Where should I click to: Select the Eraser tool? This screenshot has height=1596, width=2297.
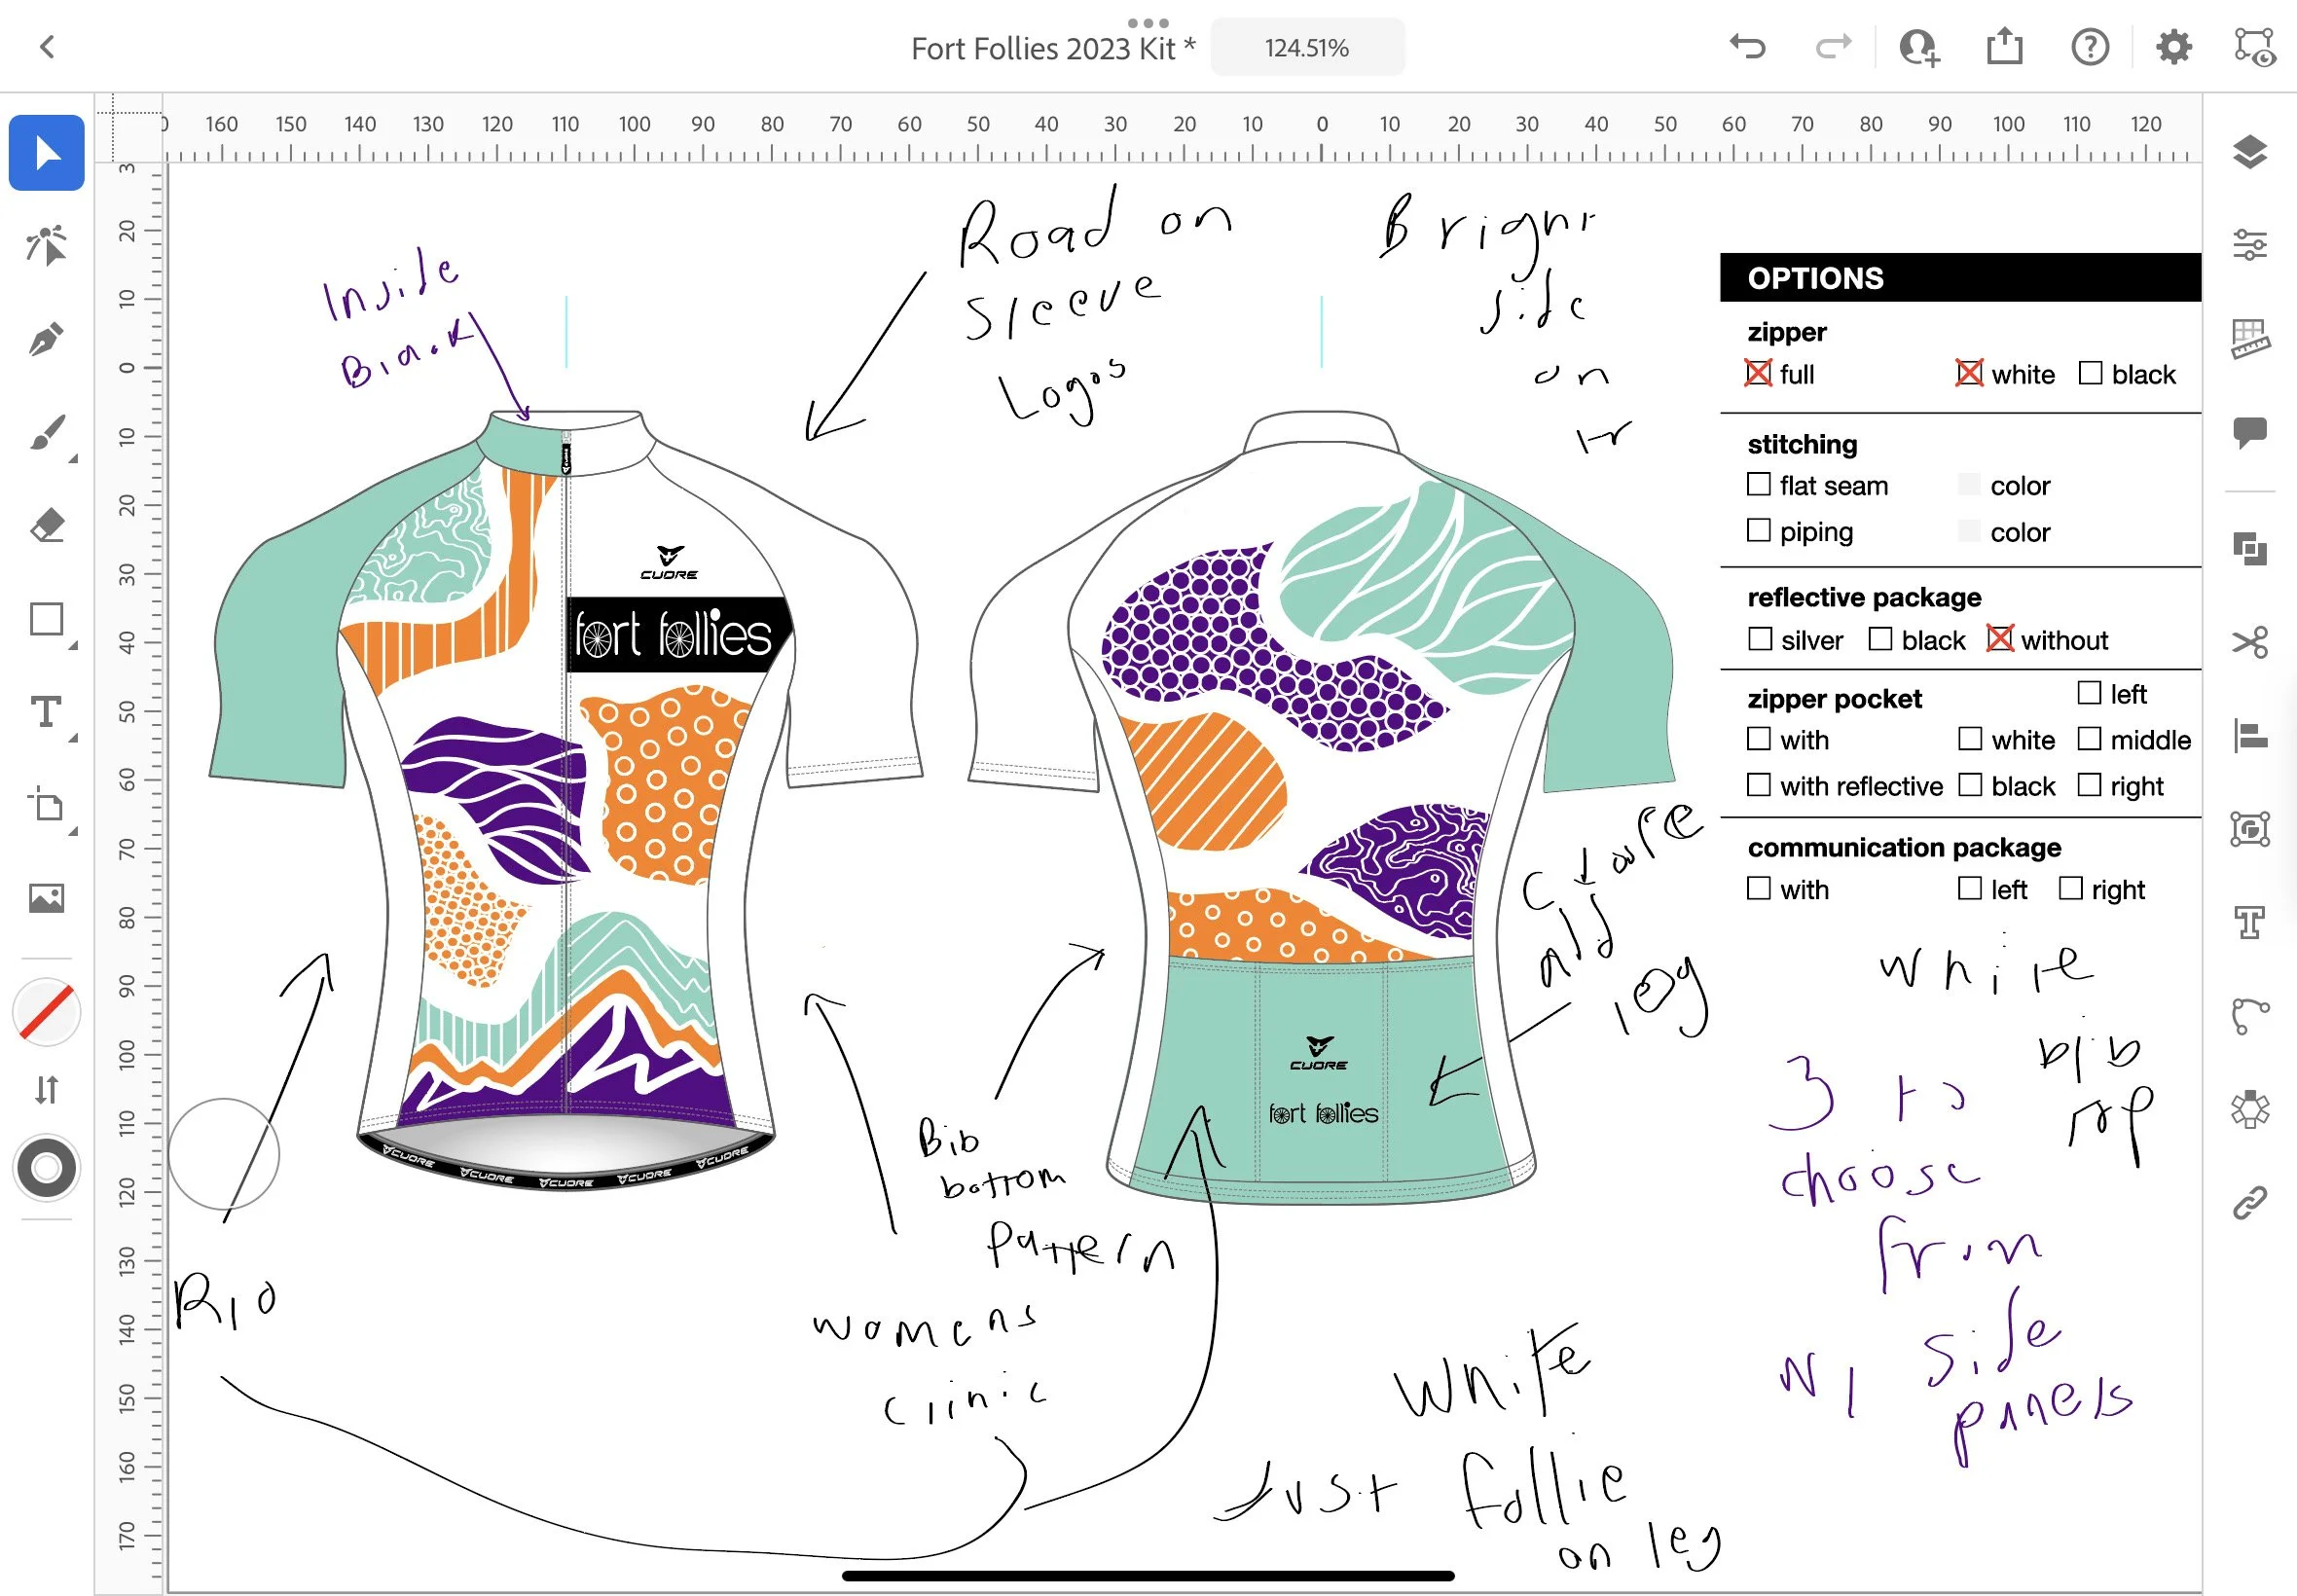46,525
